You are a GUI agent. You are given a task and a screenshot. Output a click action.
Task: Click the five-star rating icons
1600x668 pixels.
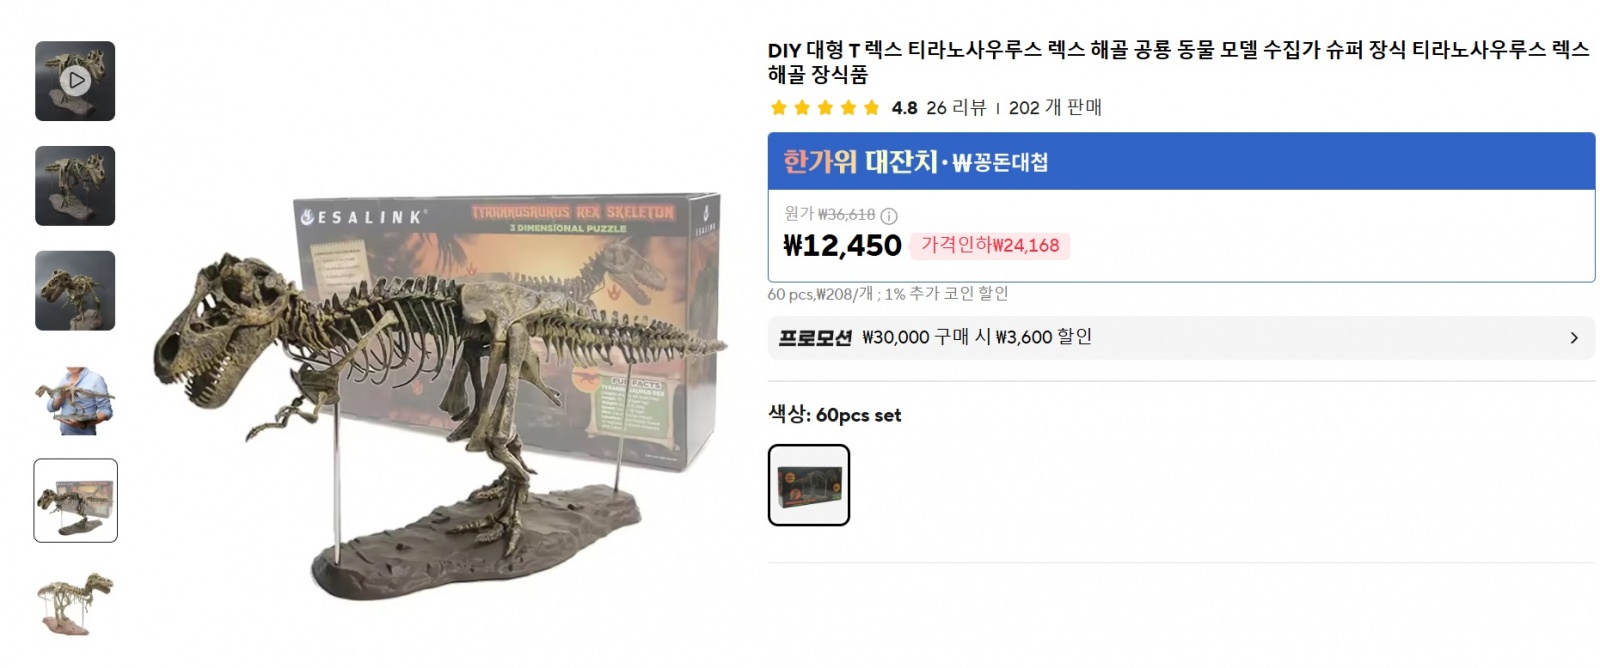tap(825, 108)
